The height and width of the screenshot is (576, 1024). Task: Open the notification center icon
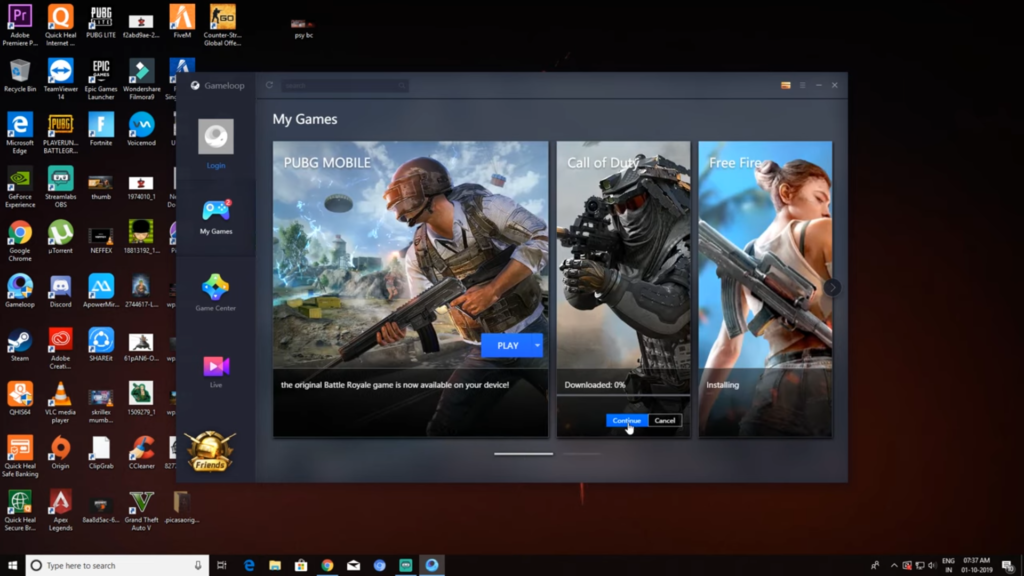(1008, 566)
